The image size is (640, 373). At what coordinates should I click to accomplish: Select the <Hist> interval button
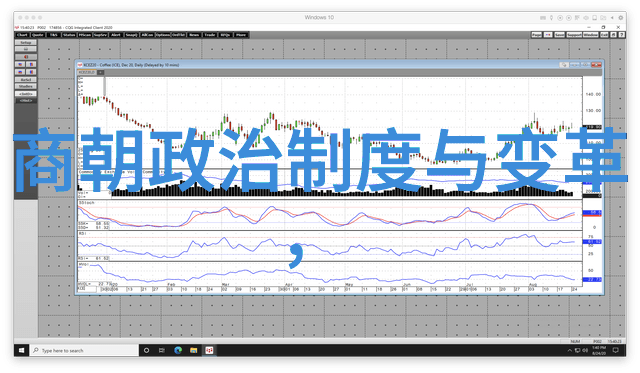point(26,100)
